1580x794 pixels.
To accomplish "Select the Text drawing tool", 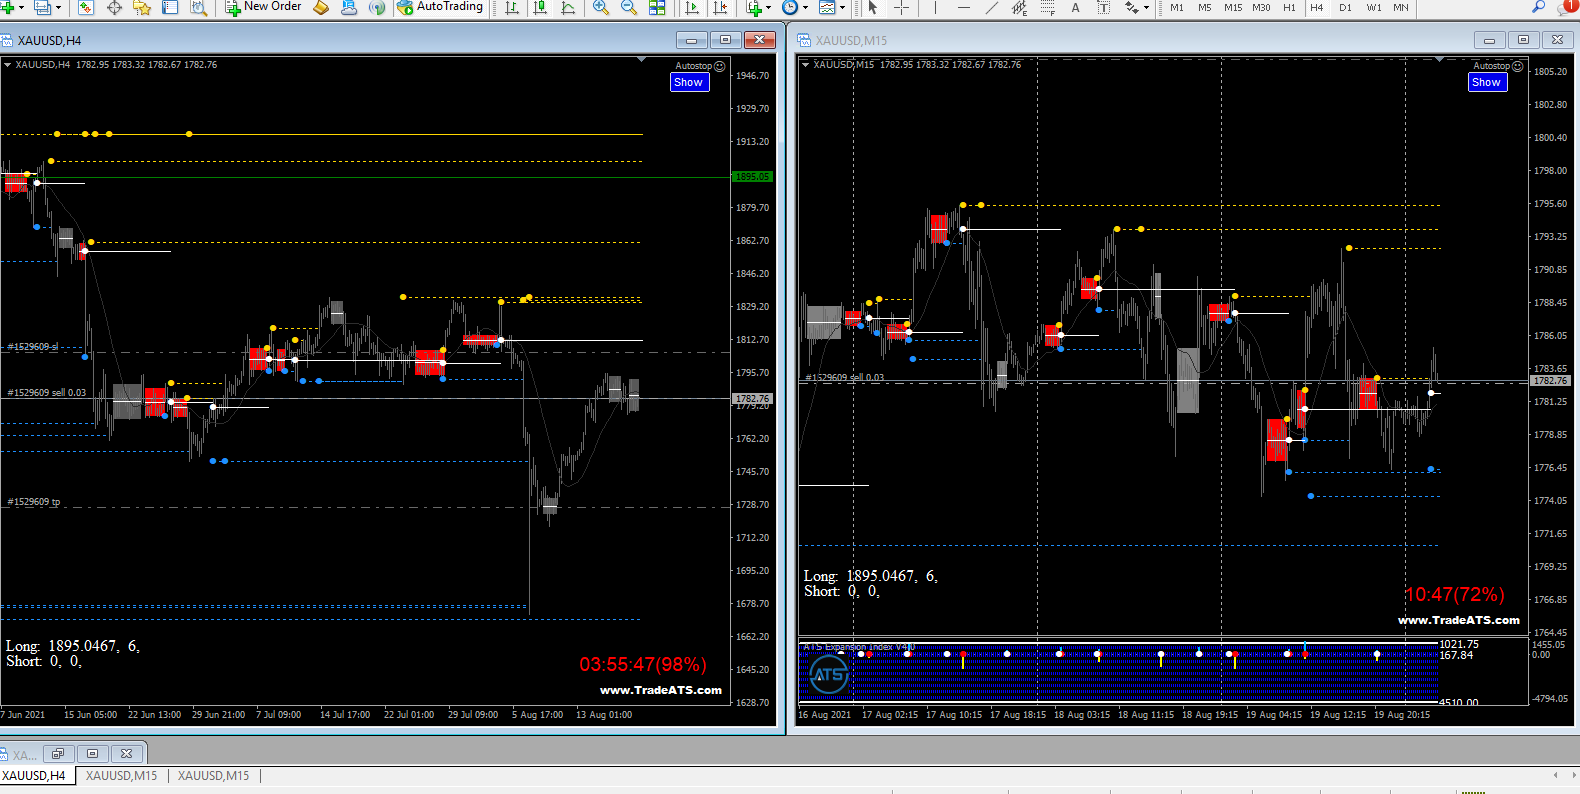I will (1075, 7).
